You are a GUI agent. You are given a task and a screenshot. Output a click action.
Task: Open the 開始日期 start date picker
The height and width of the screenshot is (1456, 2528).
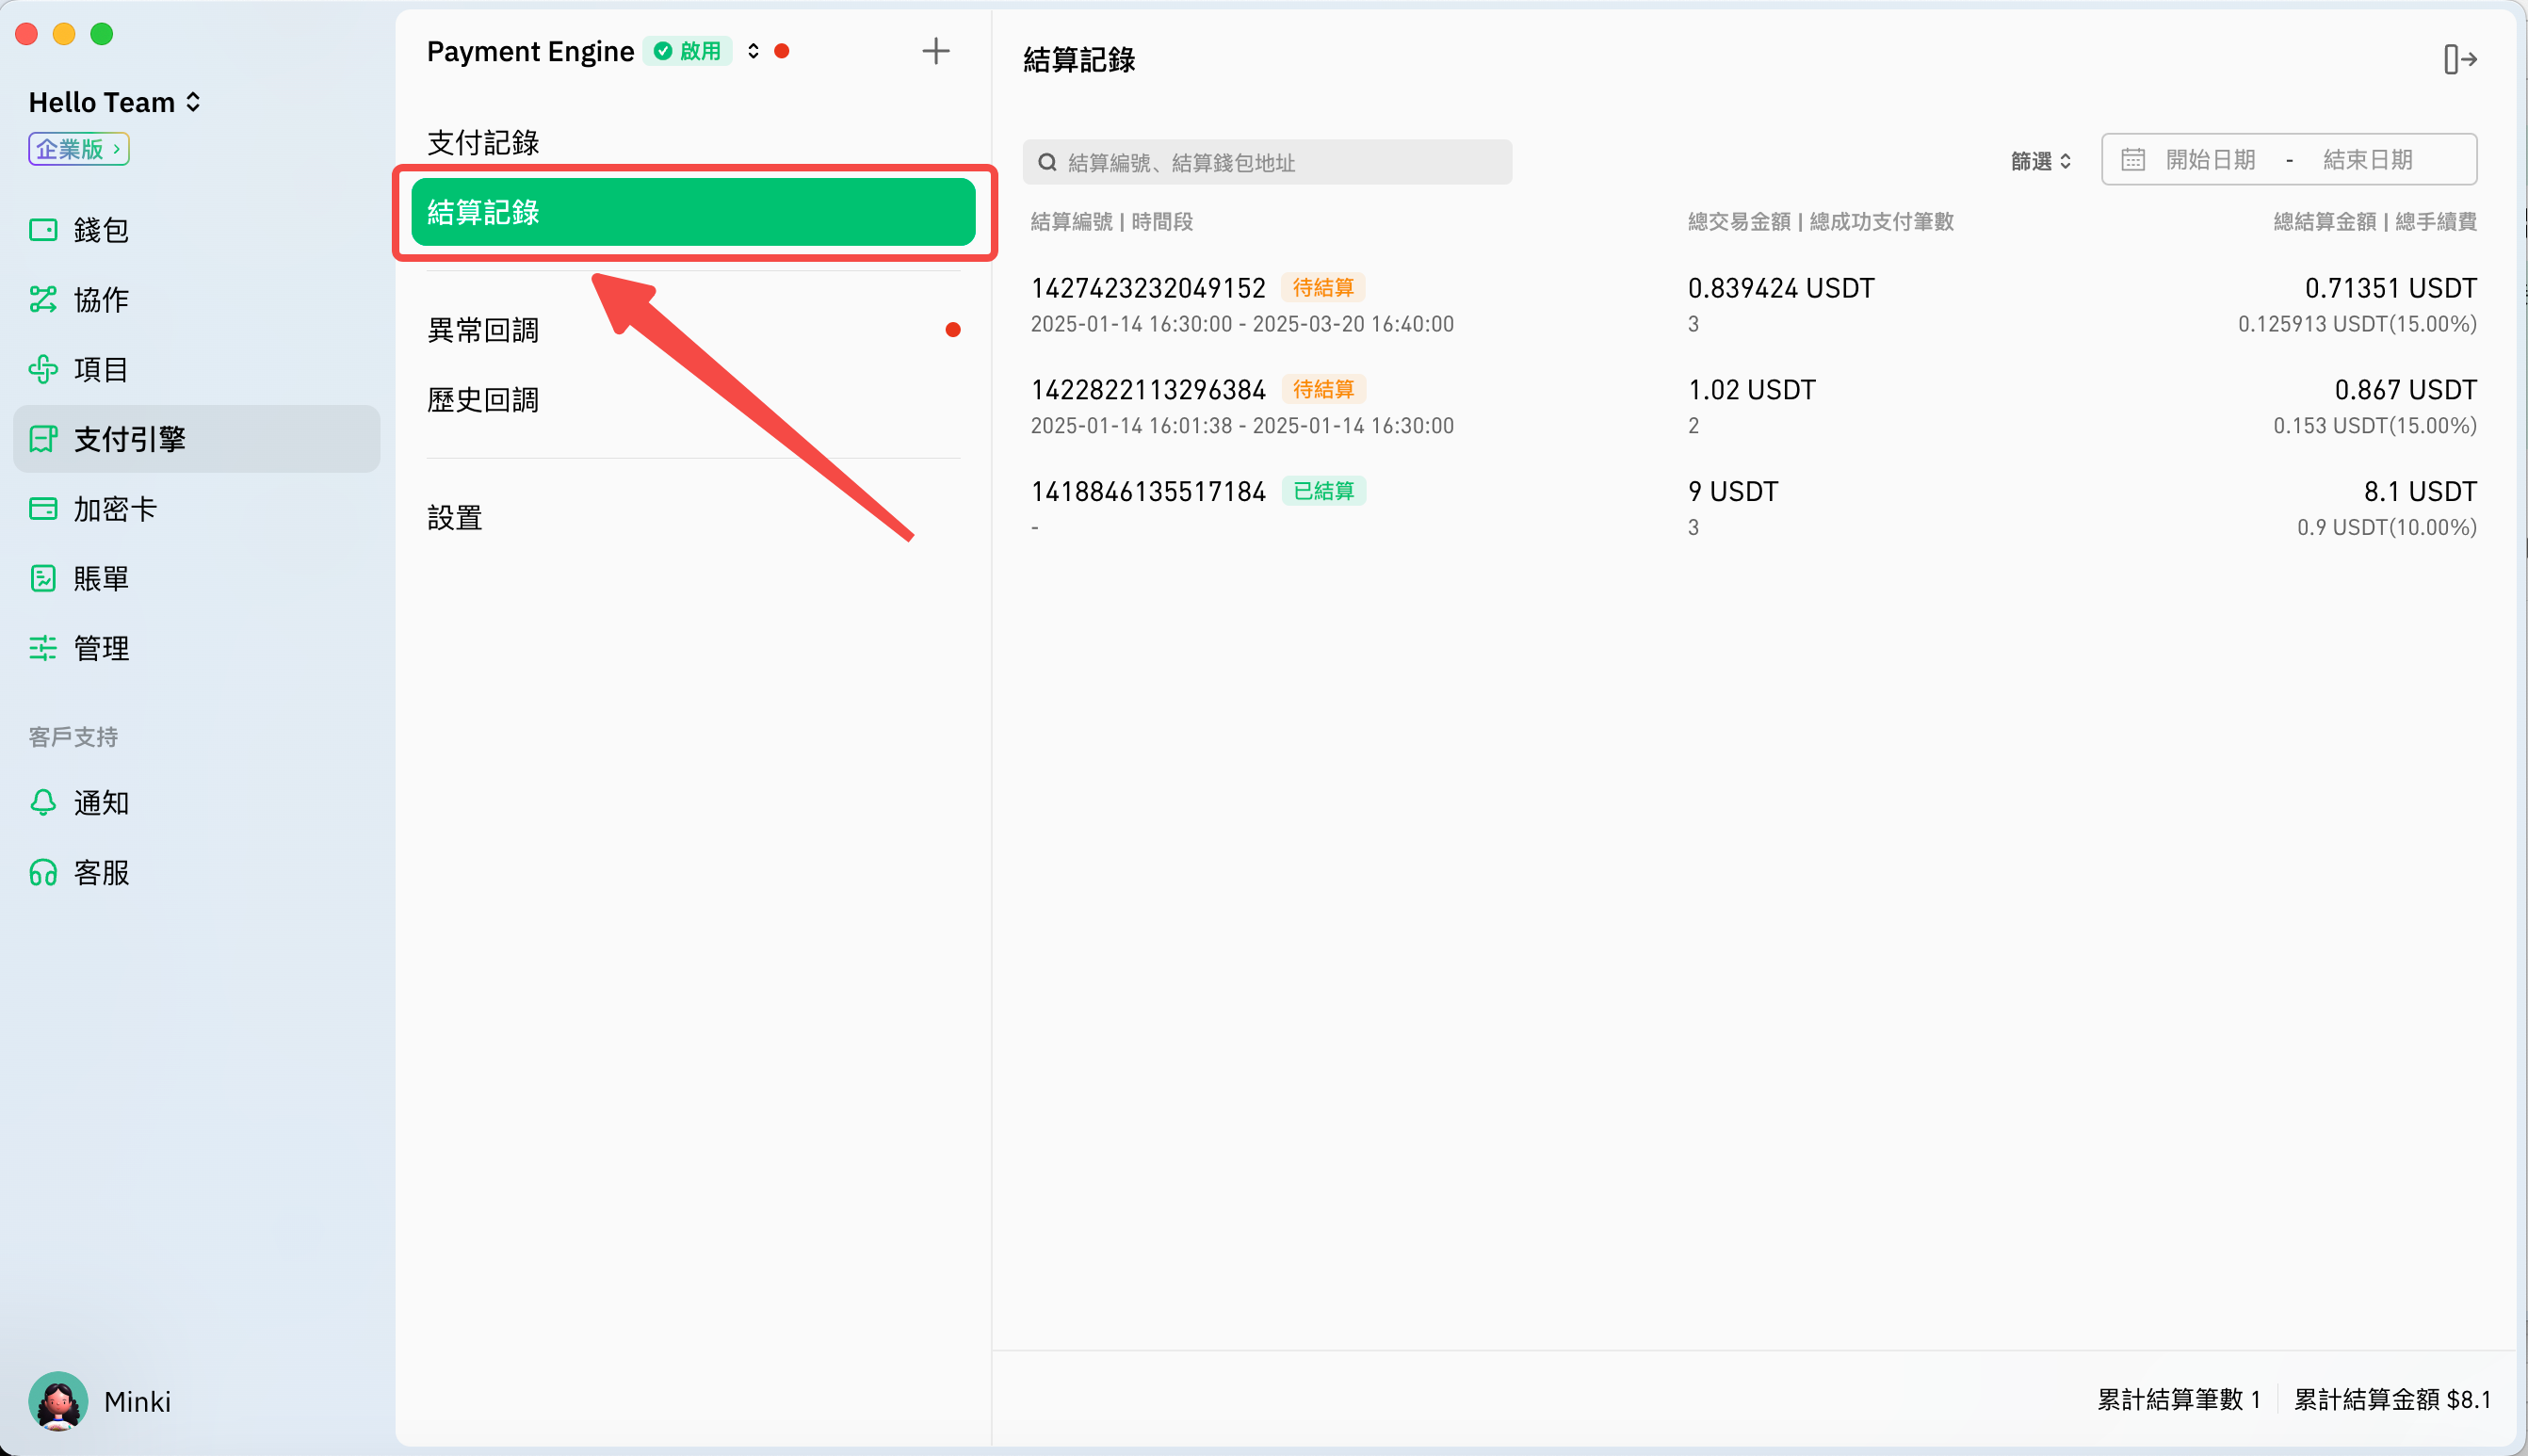pyautogui.click(x=2209, y=160)
